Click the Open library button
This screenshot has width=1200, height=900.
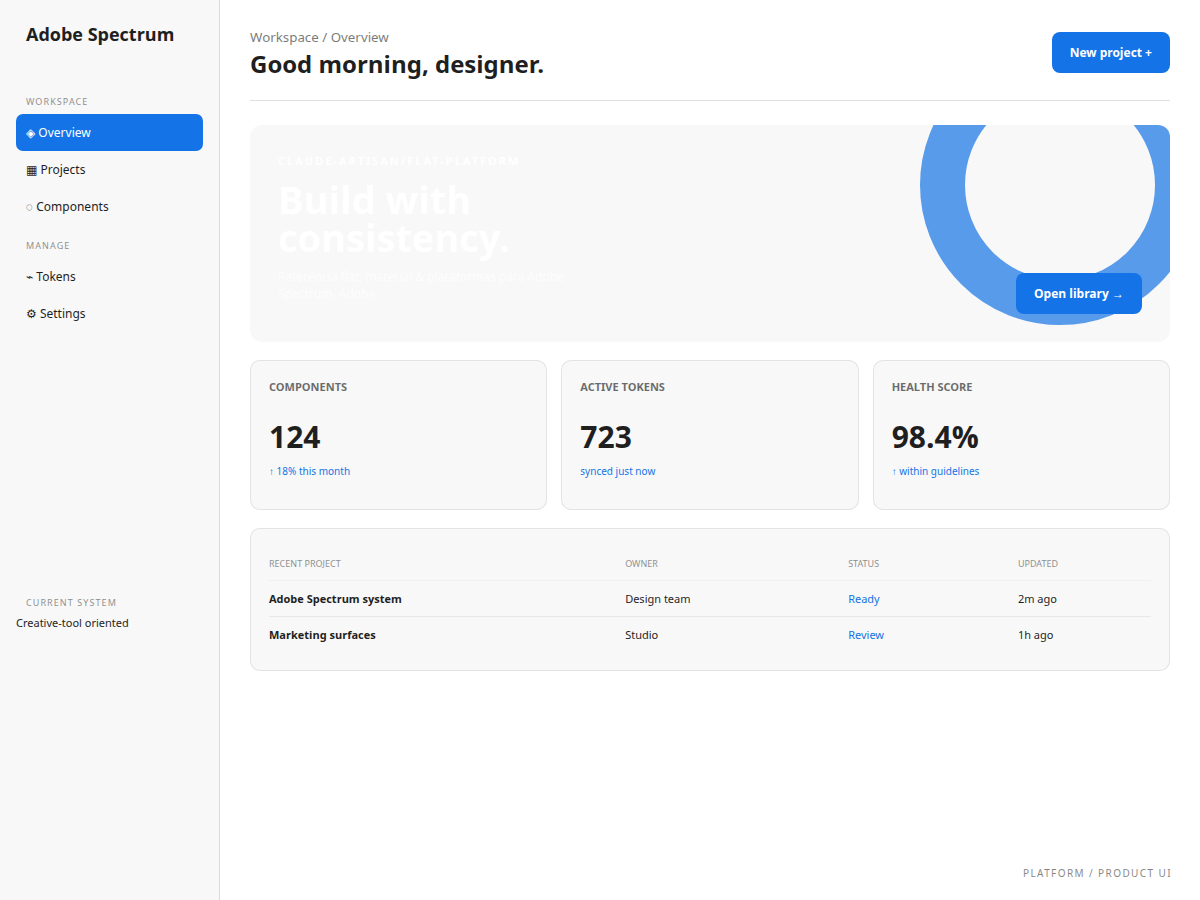point(1079,293)
